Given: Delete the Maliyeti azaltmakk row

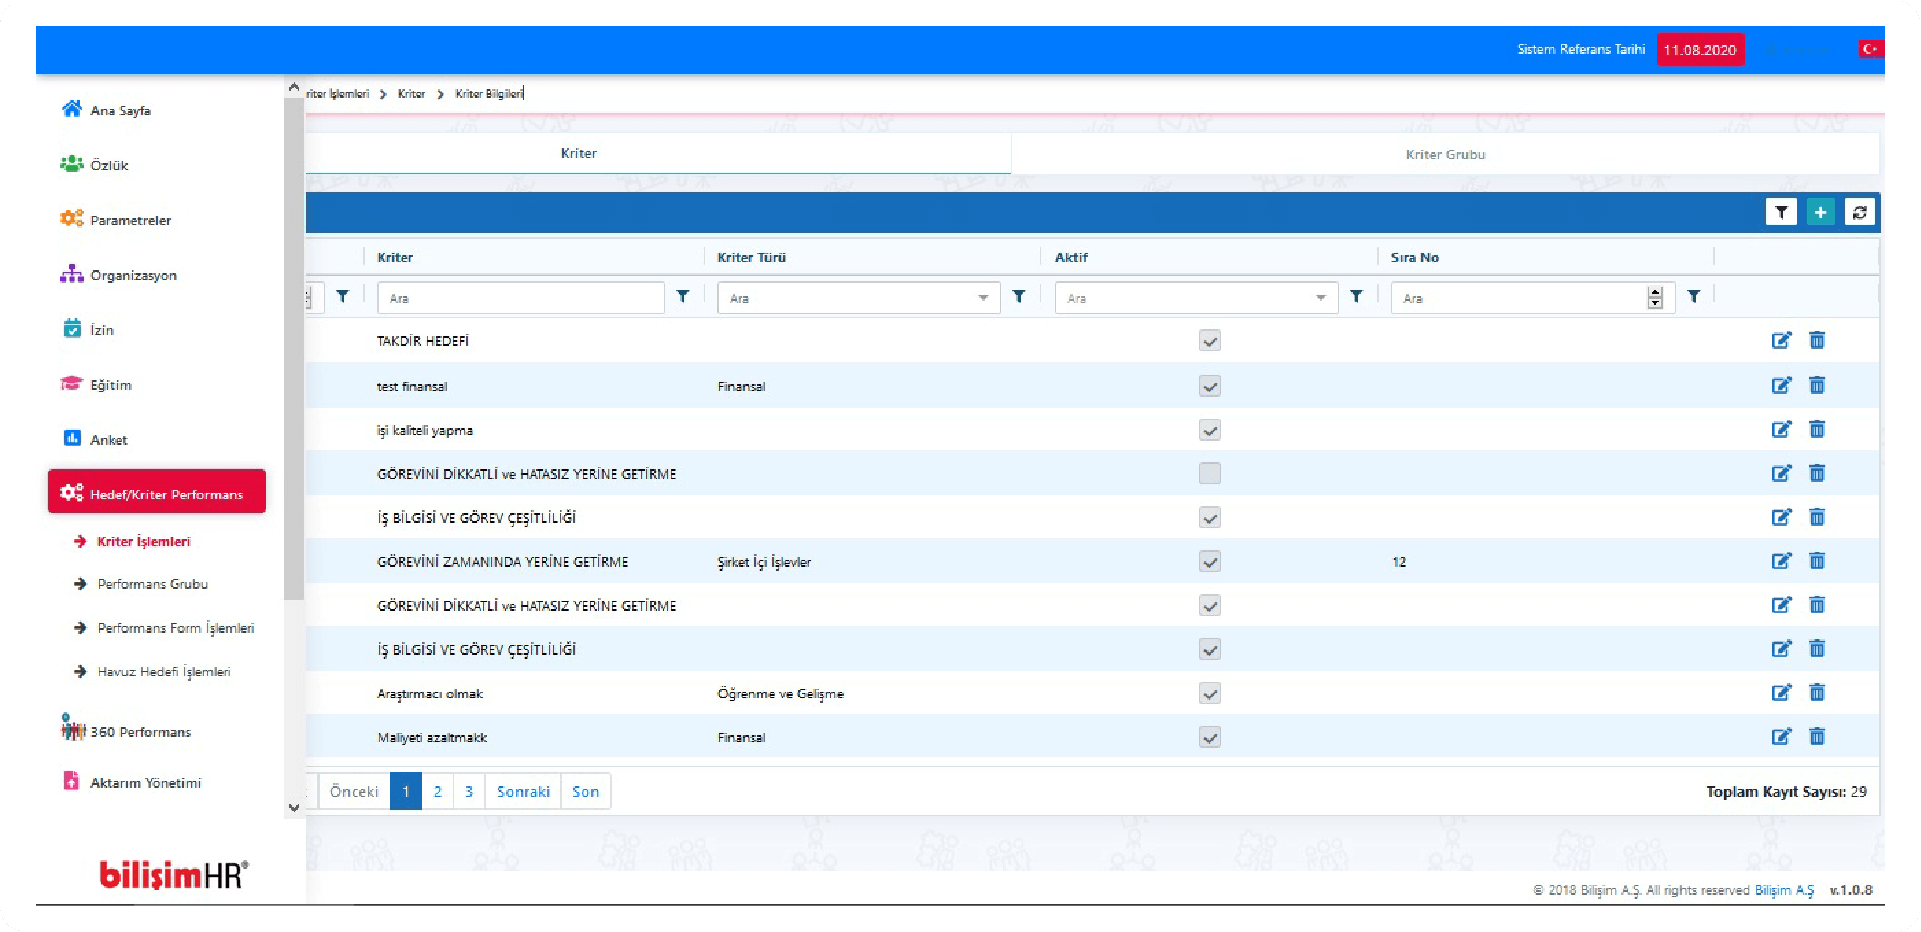Looking at the screenshot, I should [1817, 737].
